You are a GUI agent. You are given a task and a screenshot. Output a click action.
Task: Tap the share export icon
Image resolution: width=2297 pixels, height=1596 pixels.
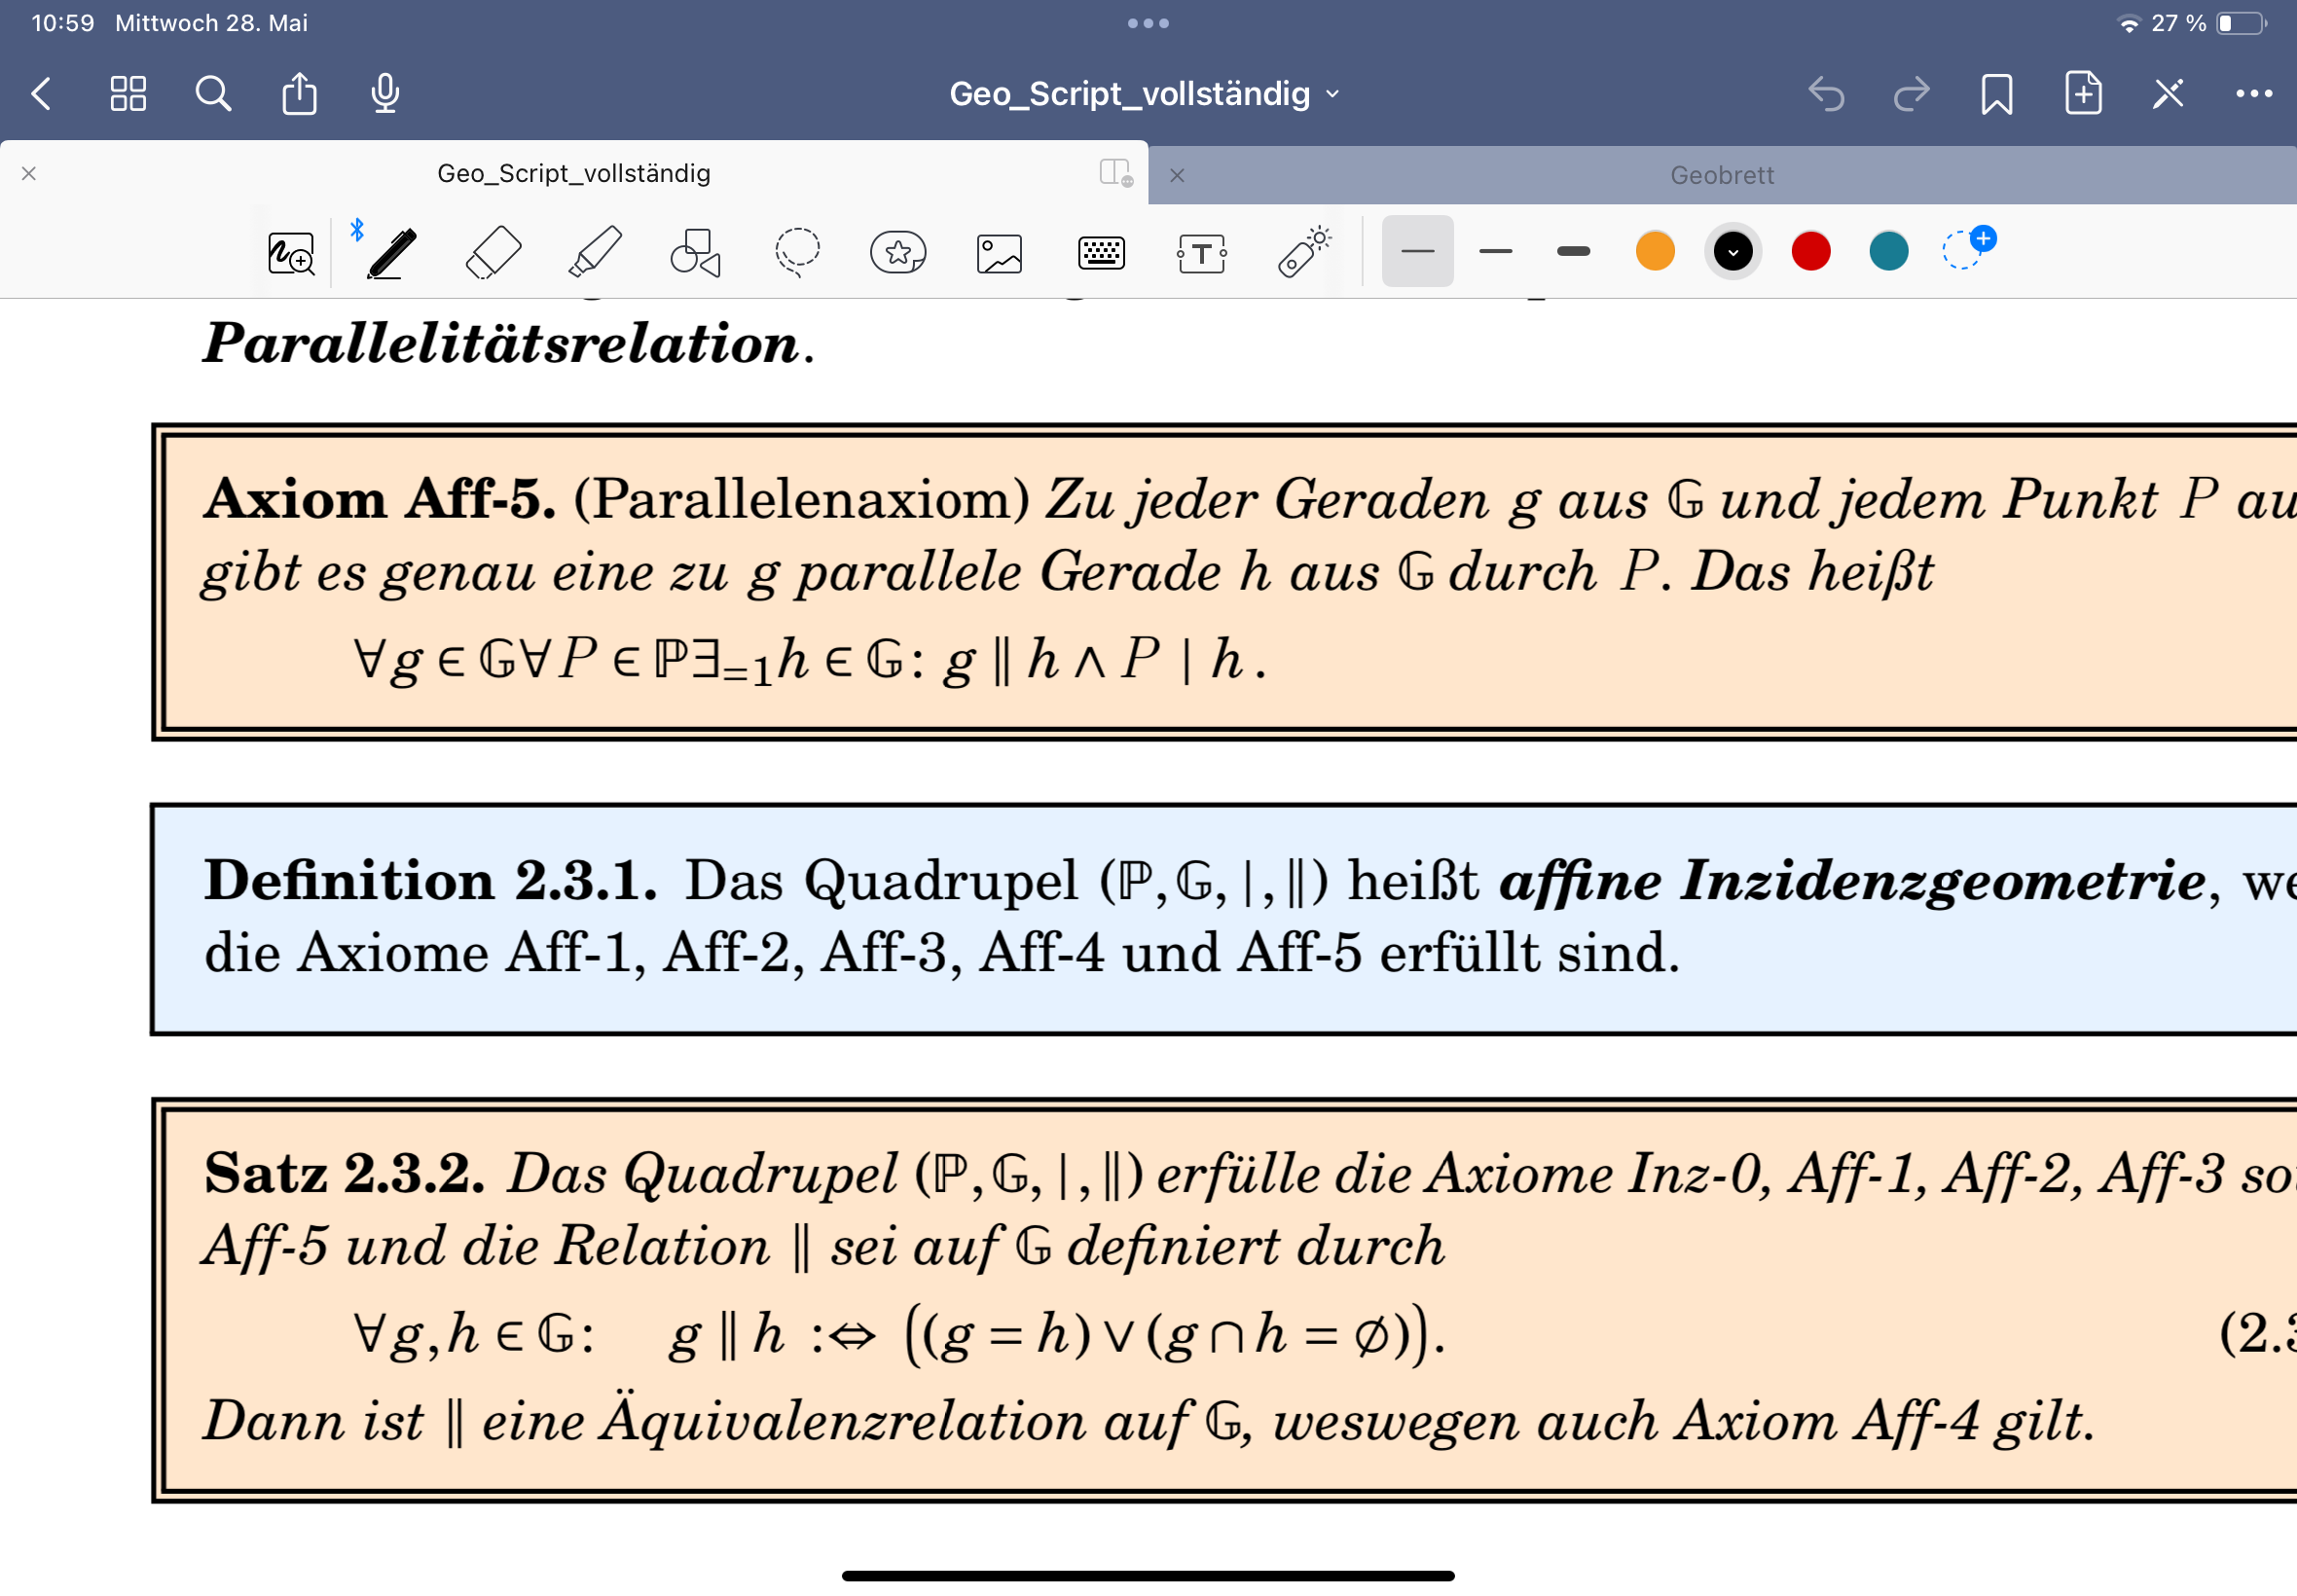coord(299,93)
